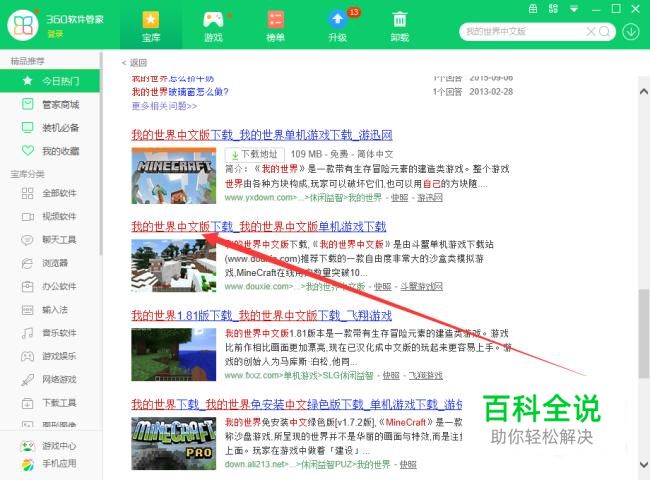Click 更多相关问题>> link
The width and height of the screenshot is (650, 480).
click(164, 106)
